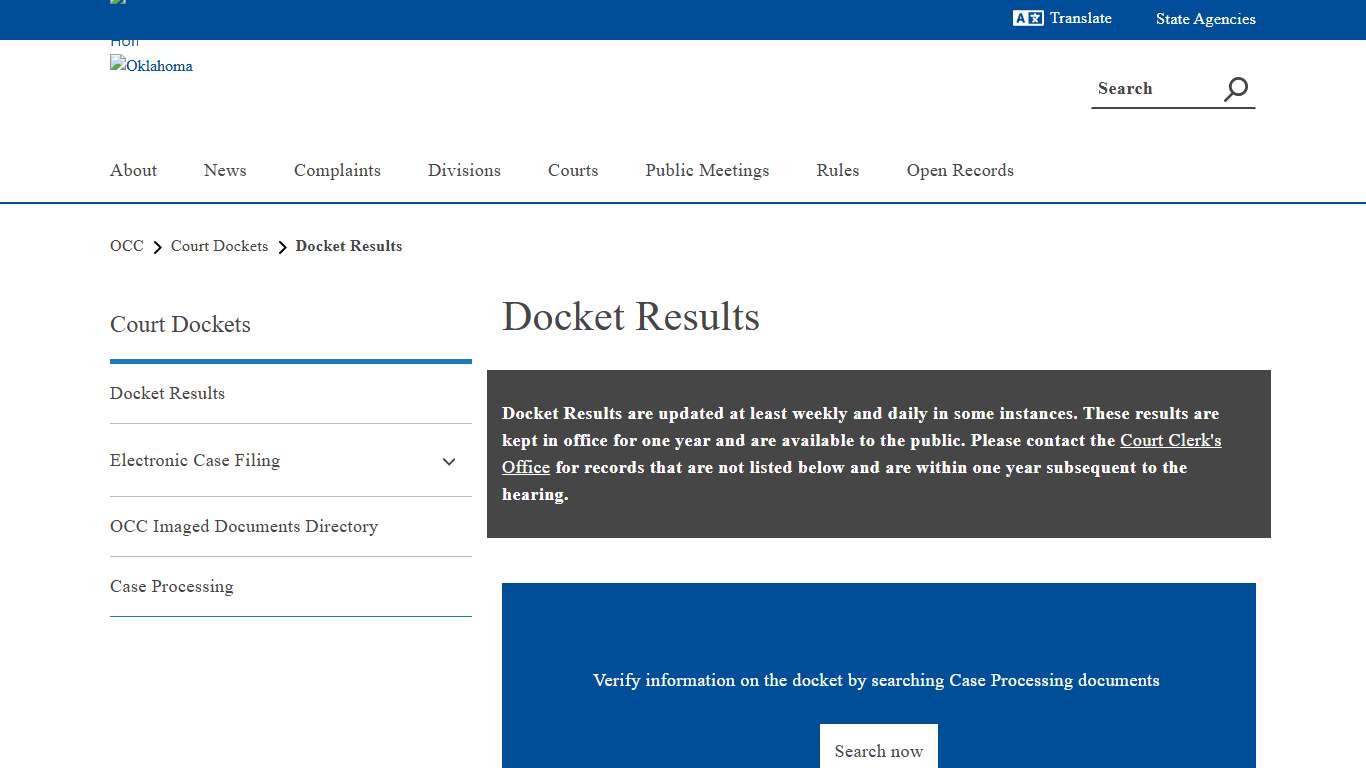Click the State Agencies link

click(1206, 18)
